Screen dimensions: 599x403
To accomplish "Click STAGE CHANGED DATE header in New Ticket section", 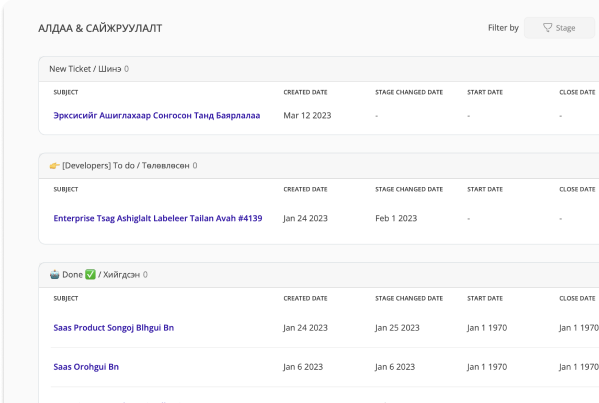I will click(x=409, y=92).
